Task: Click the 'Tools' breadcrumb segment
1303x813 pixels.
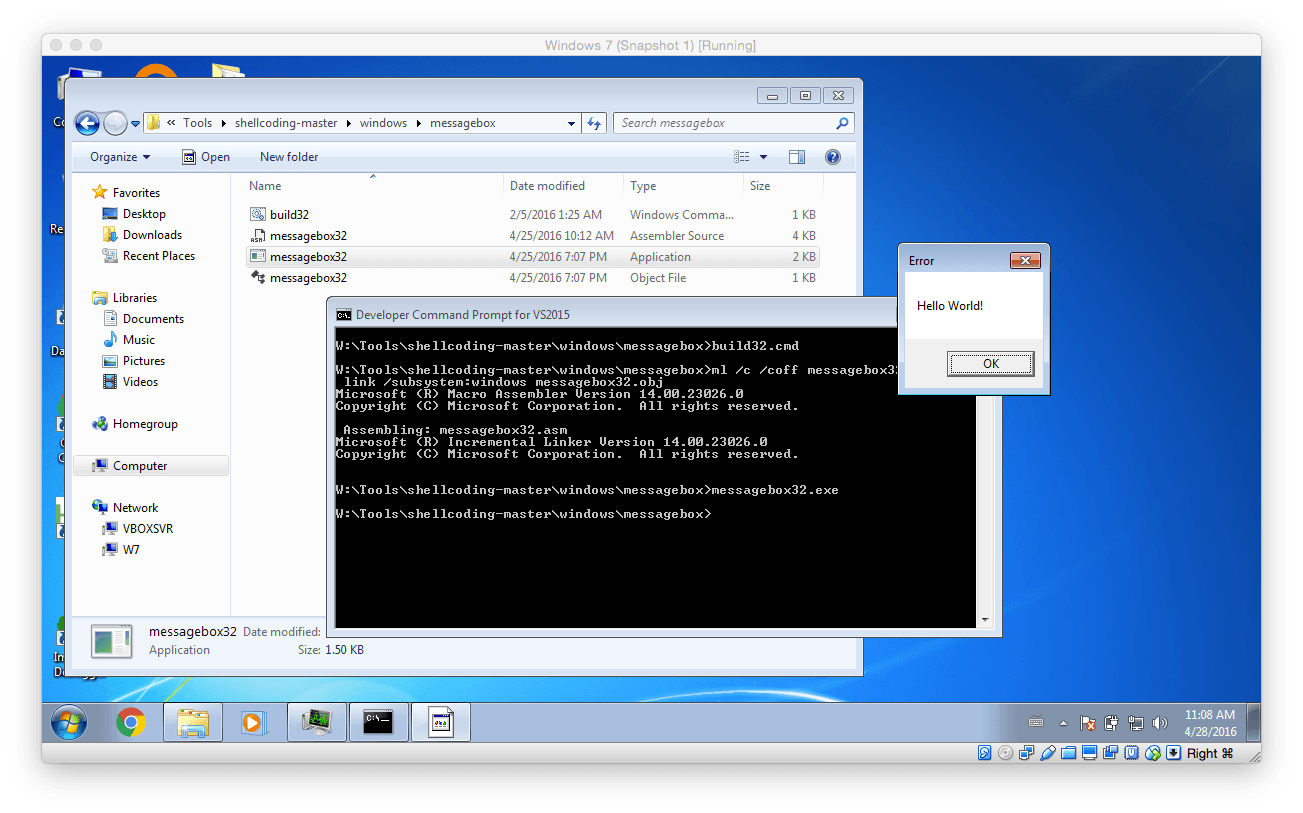Action: click(197, 123)
